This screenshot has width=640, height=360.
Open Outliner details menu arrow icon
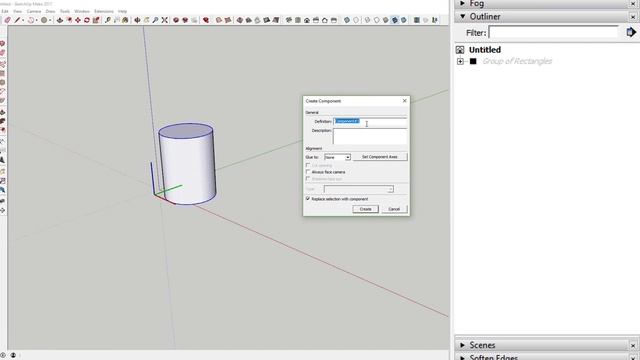pos(631,32)
